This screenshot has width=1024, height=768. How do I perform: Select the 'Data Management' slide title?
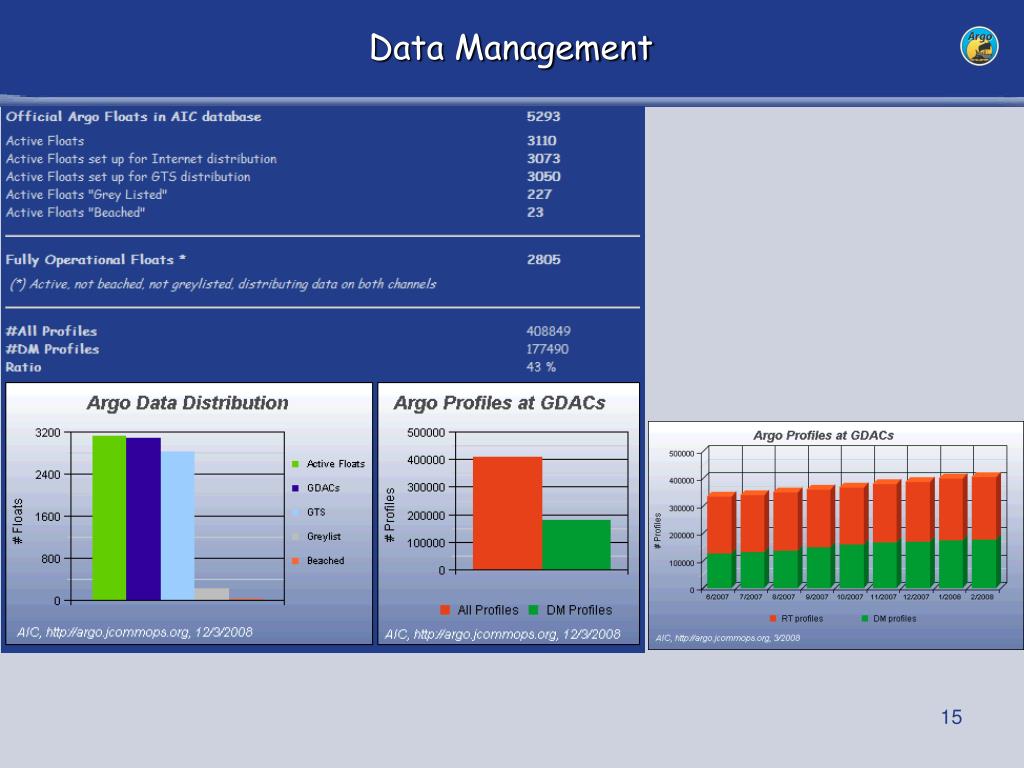(511, 48)
